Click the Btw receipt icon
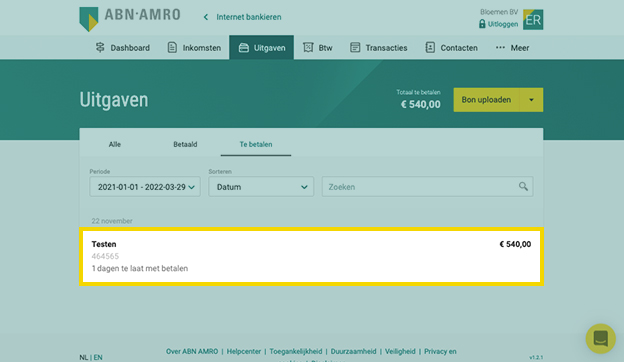624x362 pixels. click(x=308, y=47)
